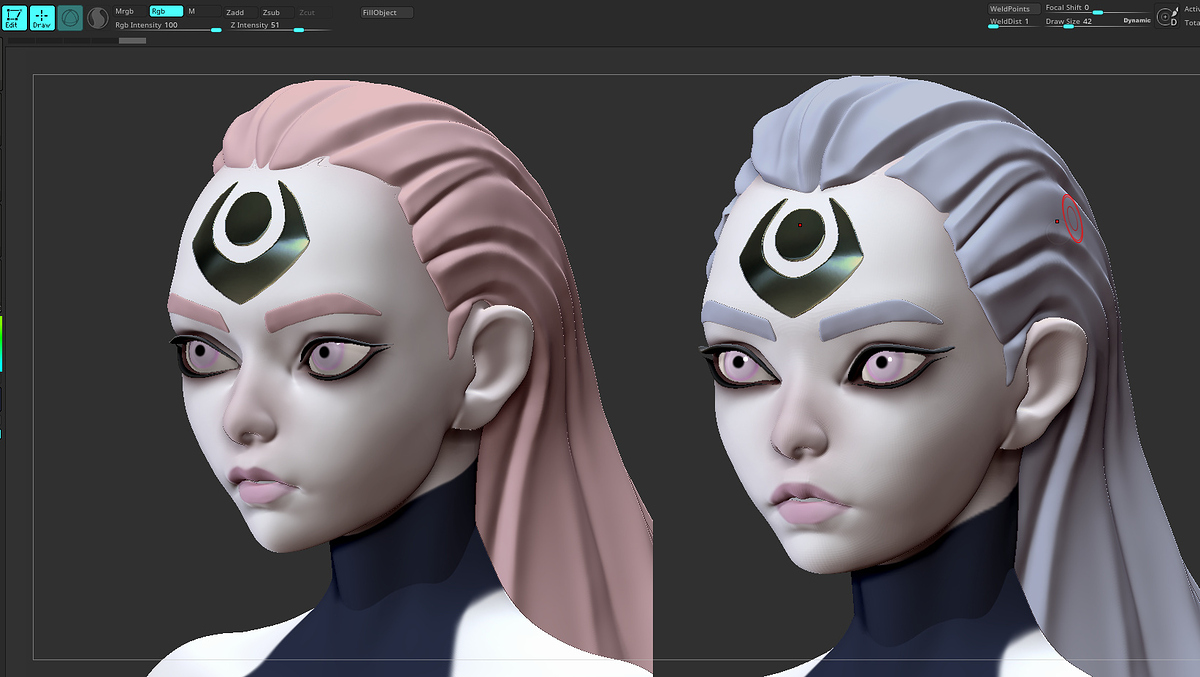Toggle the Rgb painting mode
The height and width of the screenshot is (677, 1200).
coord(166,12)
